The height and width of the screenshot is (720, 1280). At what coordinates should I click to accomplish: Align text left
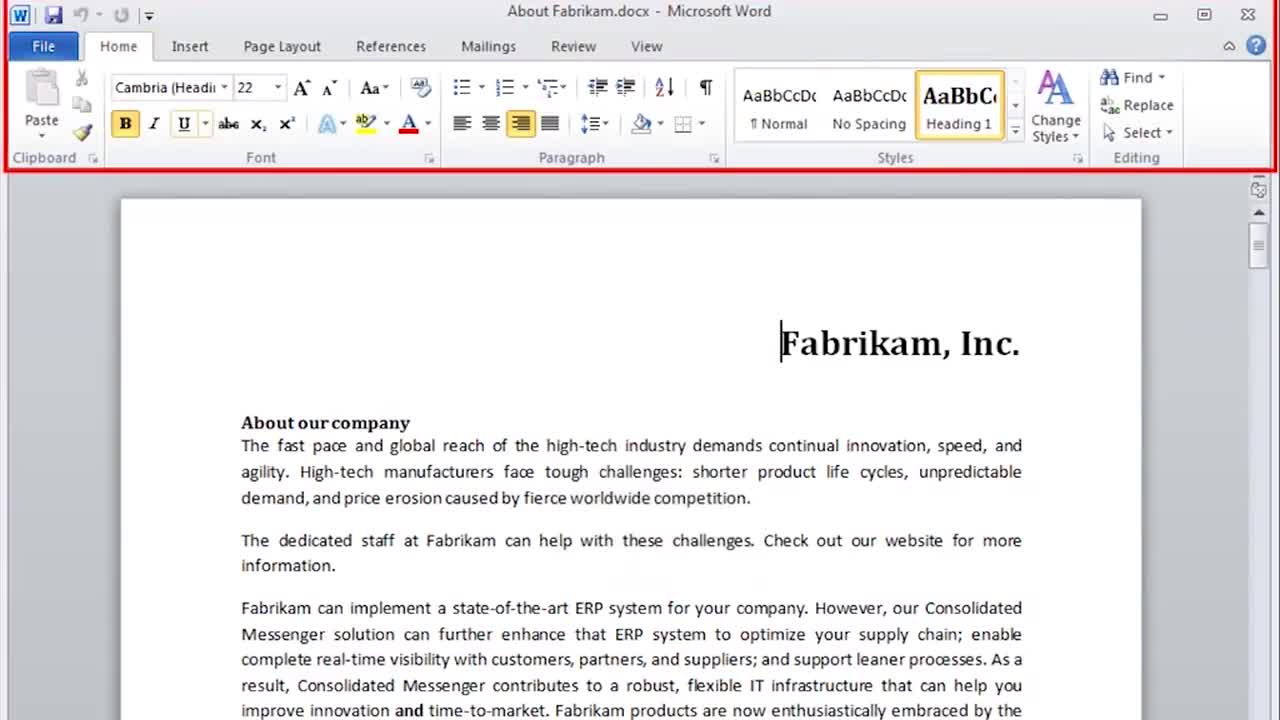462,124
